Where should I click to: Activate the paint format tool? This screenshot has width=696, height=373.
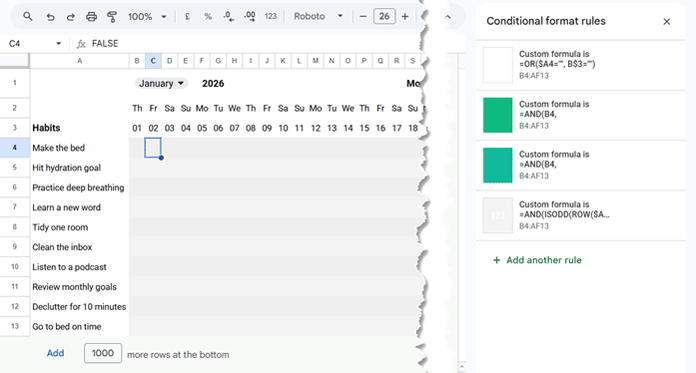click(112, 17)
